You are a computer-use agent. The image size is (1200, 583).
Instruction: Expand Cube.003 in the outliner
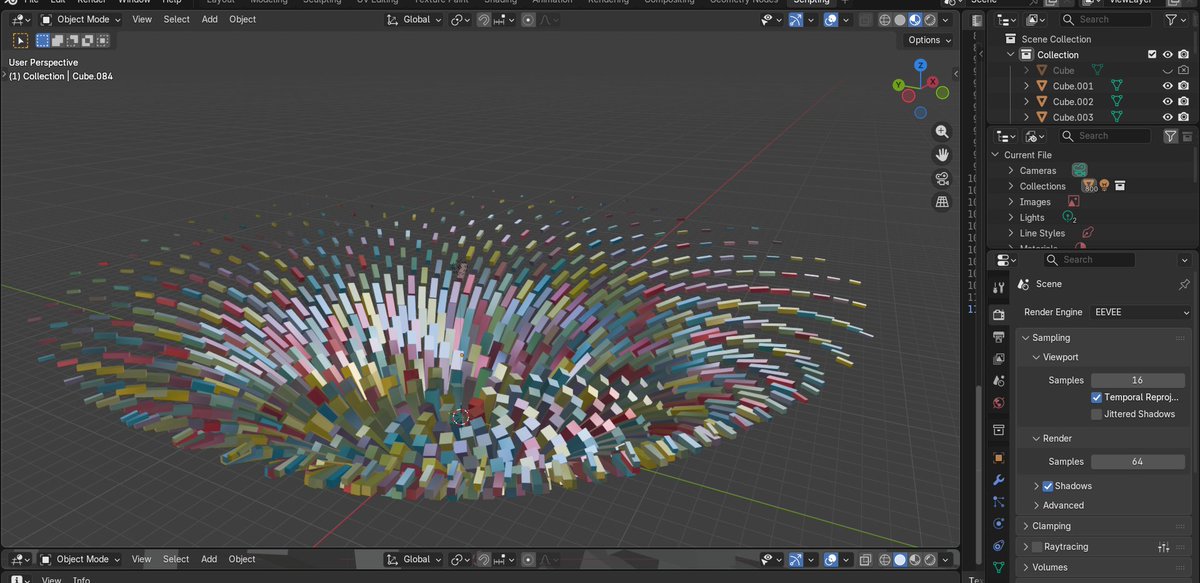pyautogui.click(x=1026, y=118)
